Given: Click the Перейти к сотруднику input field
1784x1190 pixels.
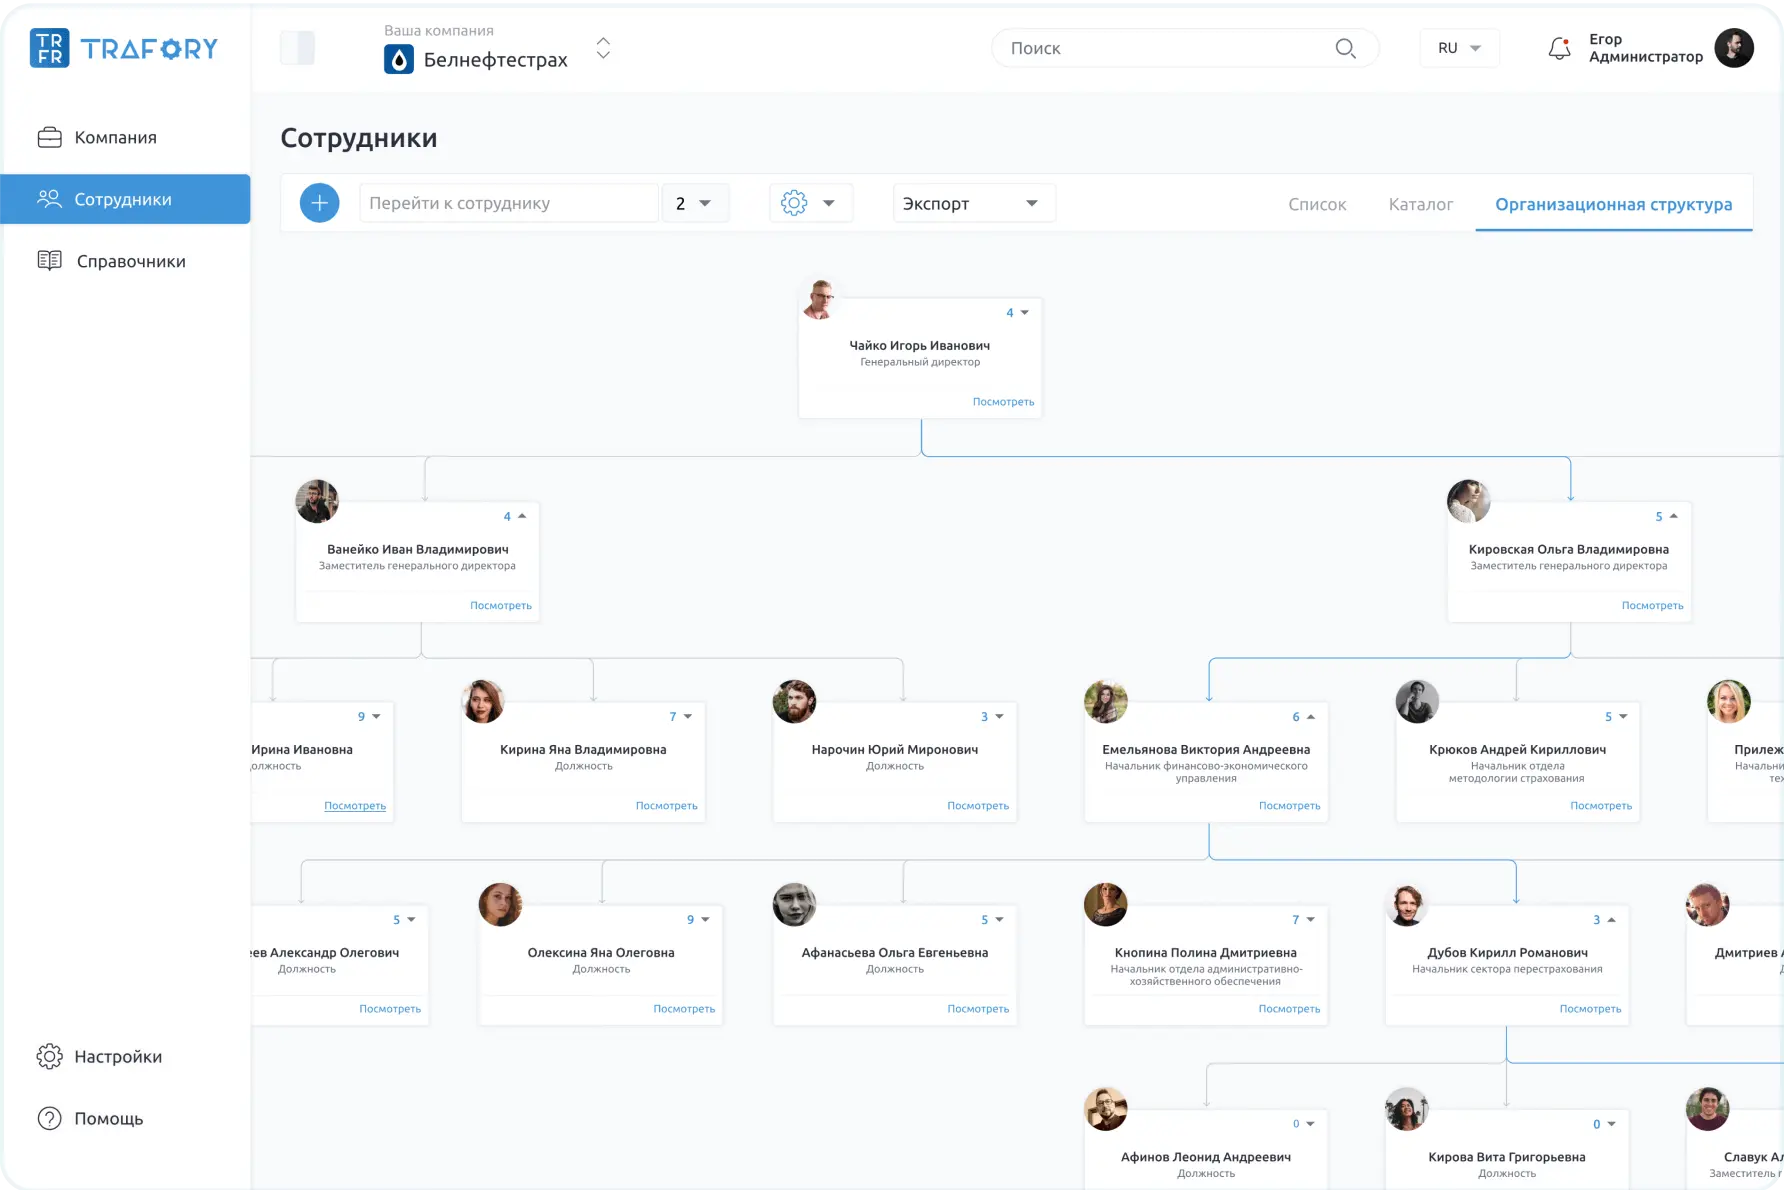Looking at the screenshot, I should coord(508,204).
